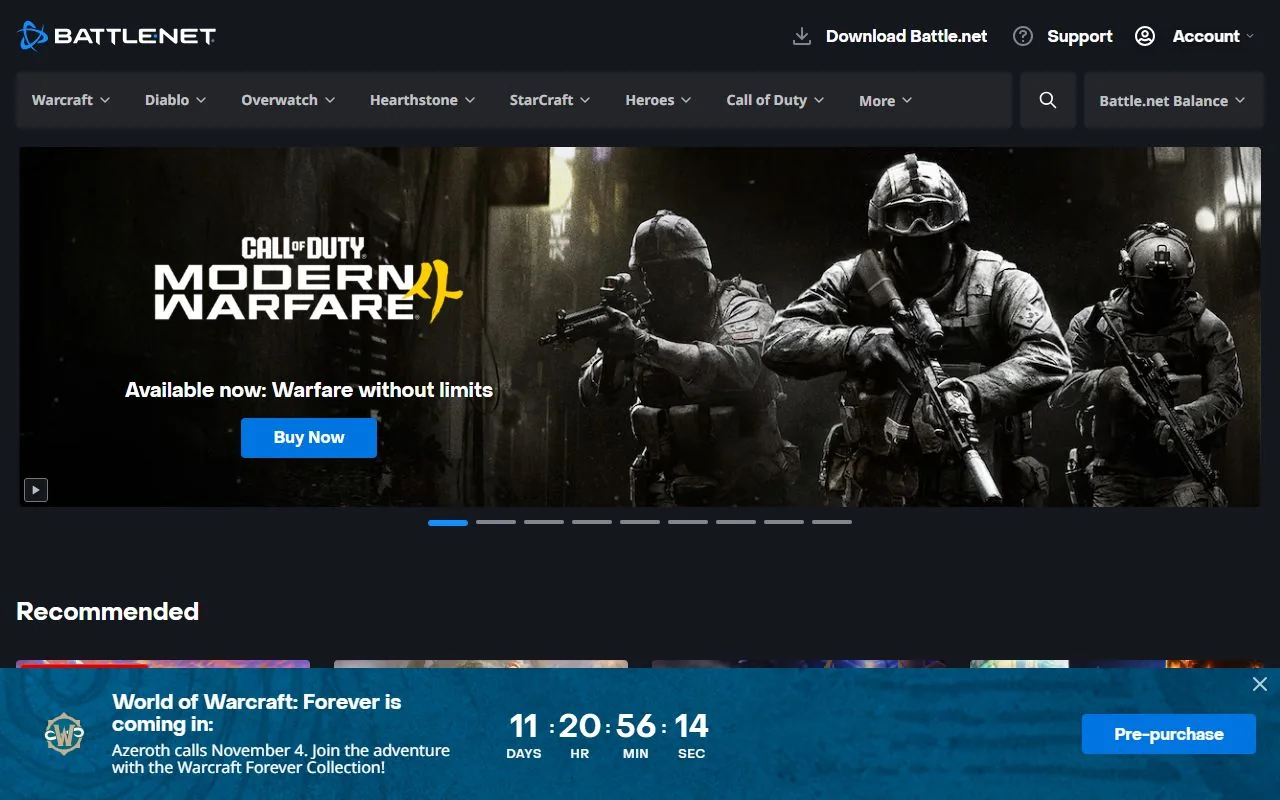Click the World of Warcraft emblem icon
The height and width of the screenshot is (800, 1280).
pos(65,734)
